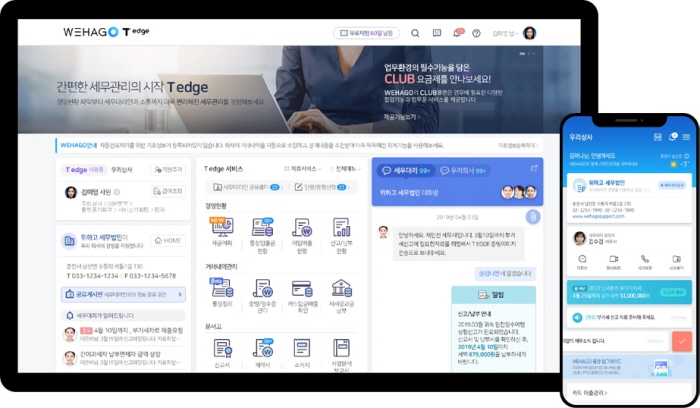The image size is (700, 408).
Task: Click the 급여조회 button
Action: (x=168, y=191)
